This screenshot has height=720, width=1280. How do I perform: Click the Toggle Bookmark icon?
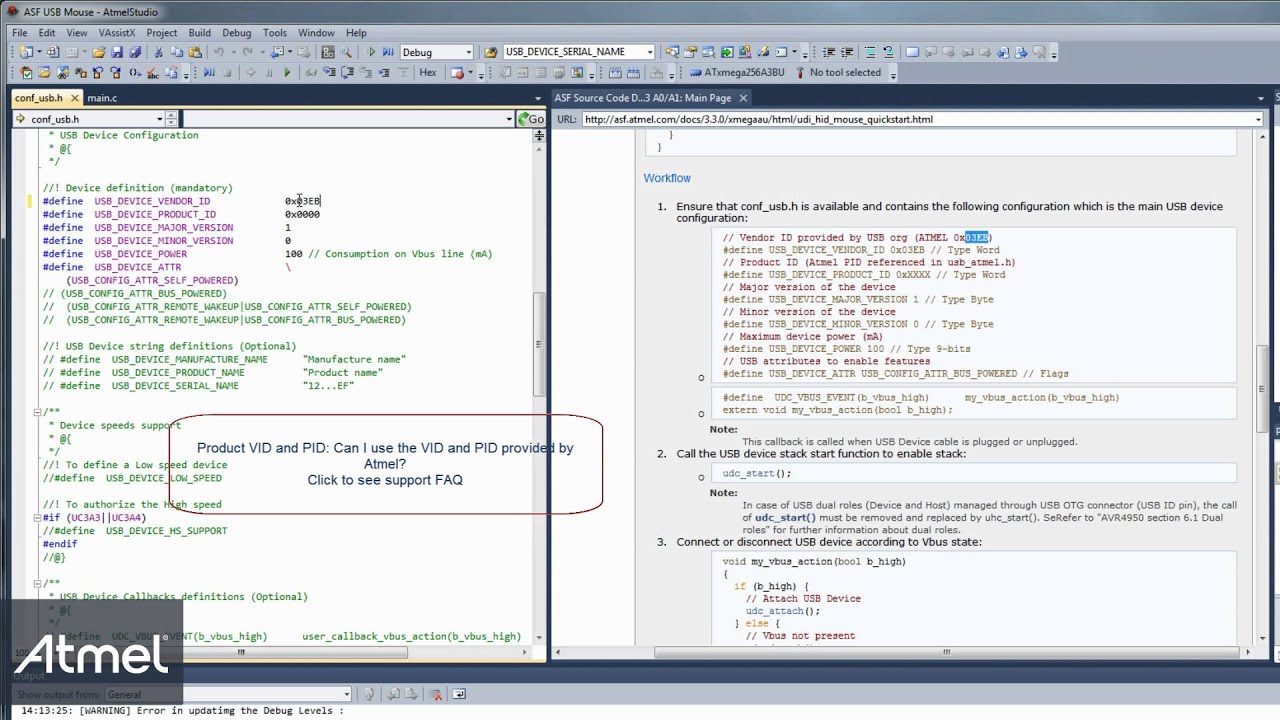tap(912, 52)
